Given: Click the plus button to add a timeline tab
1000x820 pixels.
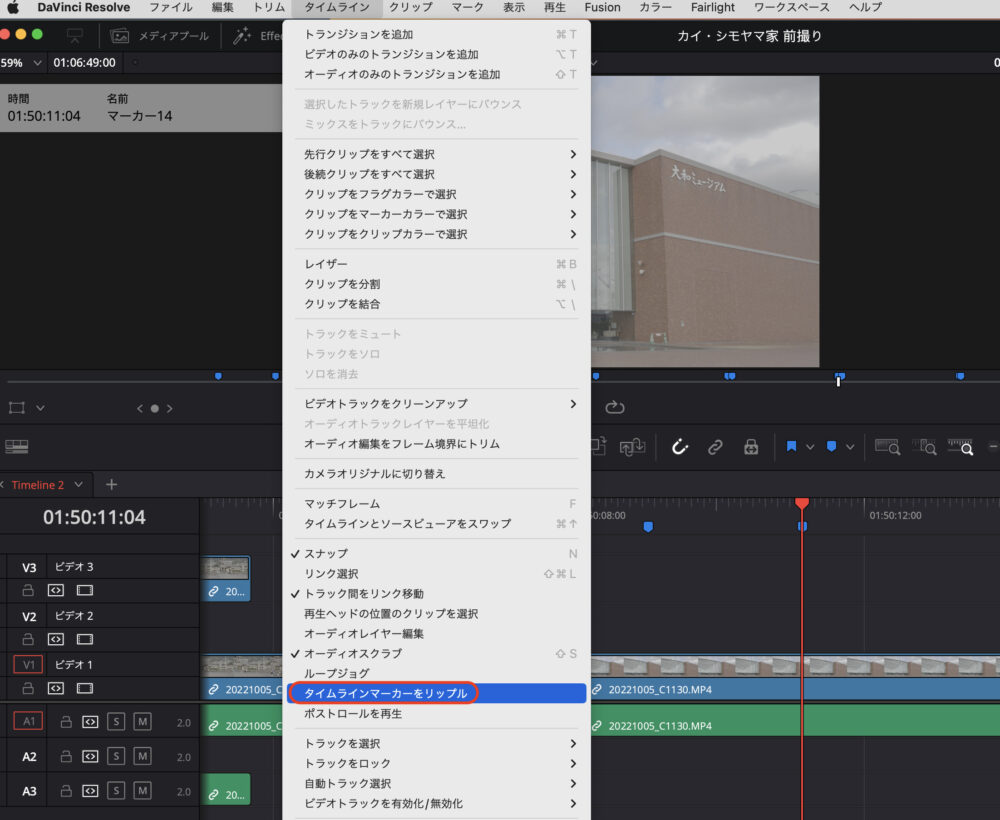Looking at the screenshot, I should coord(111,484).
